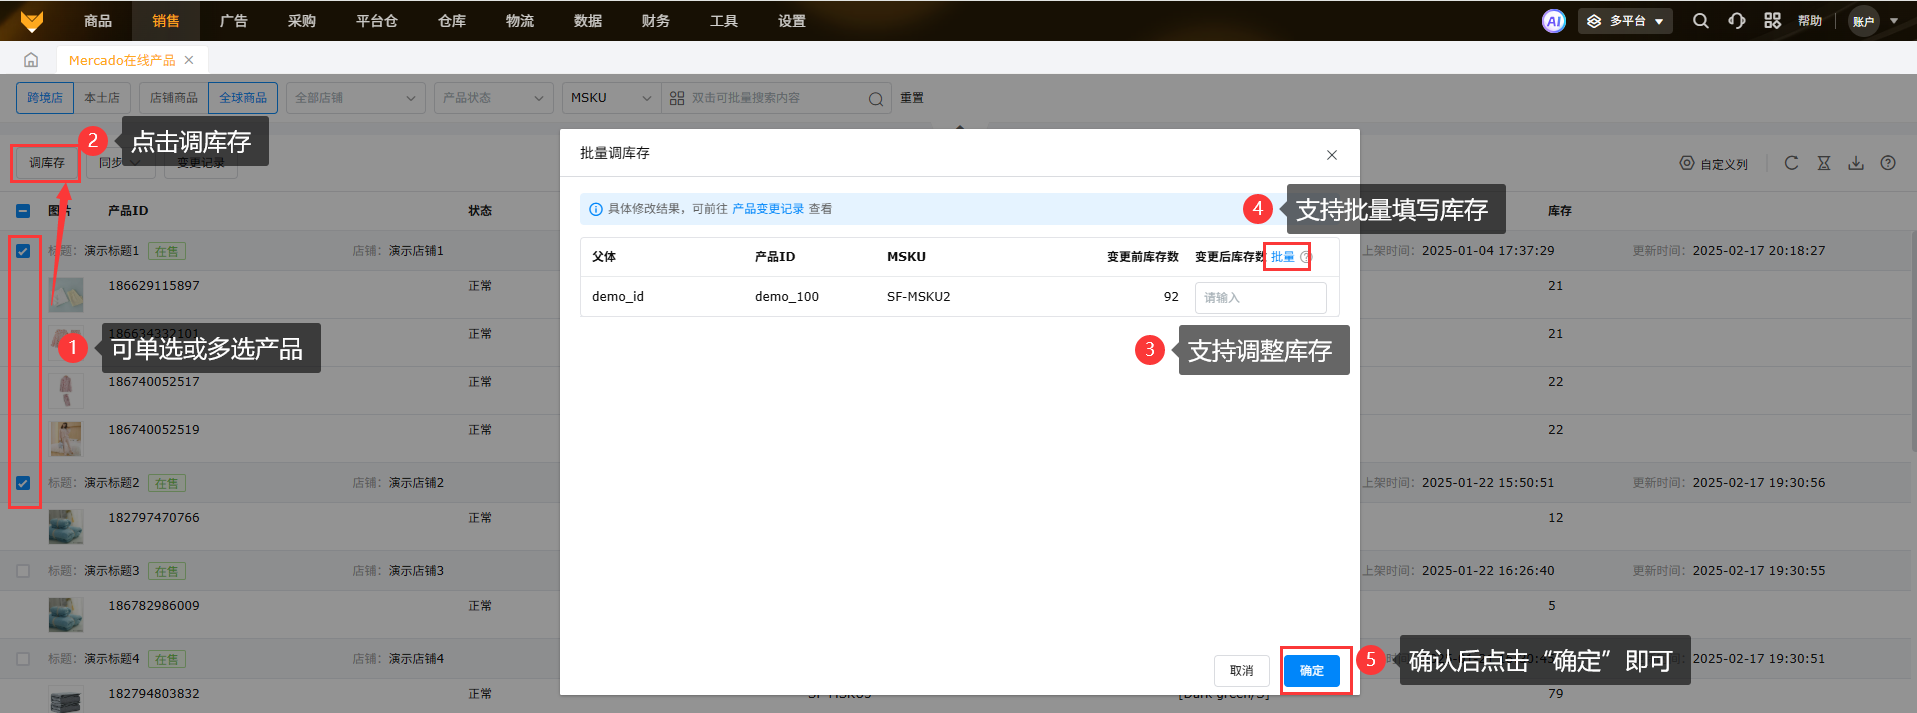Switch to the 本土店 tab
Viewport: 1917px width, 713px height.
pyautogui.click(x=101, y=98)
